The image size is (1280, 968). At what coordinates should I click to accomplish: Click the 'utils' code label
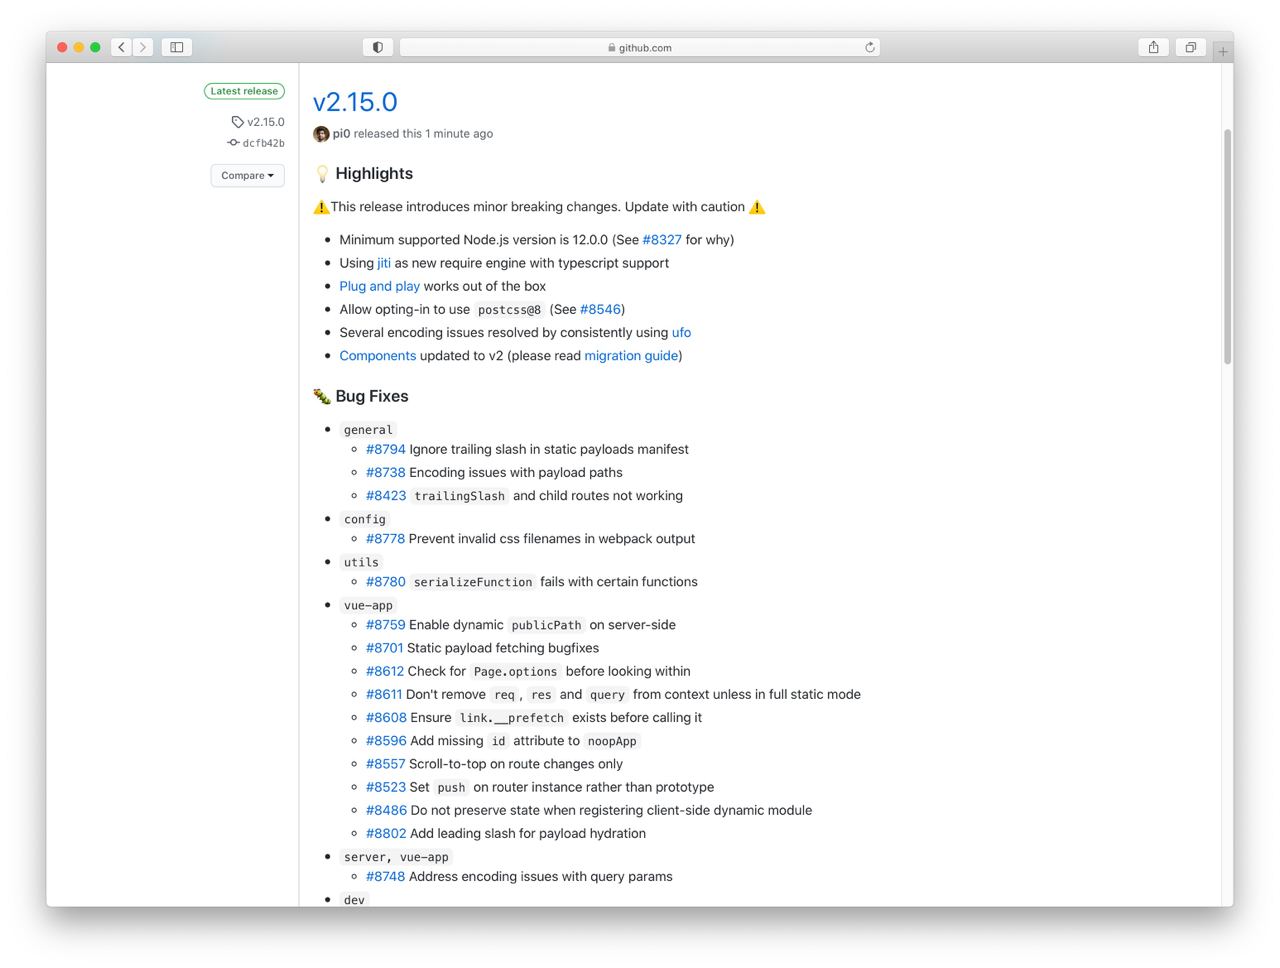361,562
